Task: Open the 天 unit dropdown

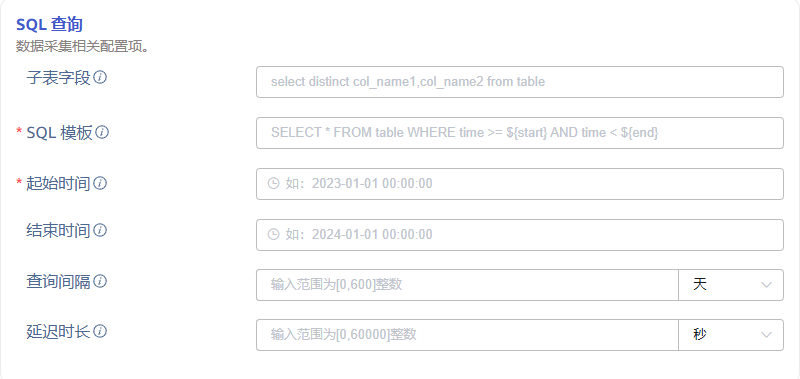Action: point(731,285)
